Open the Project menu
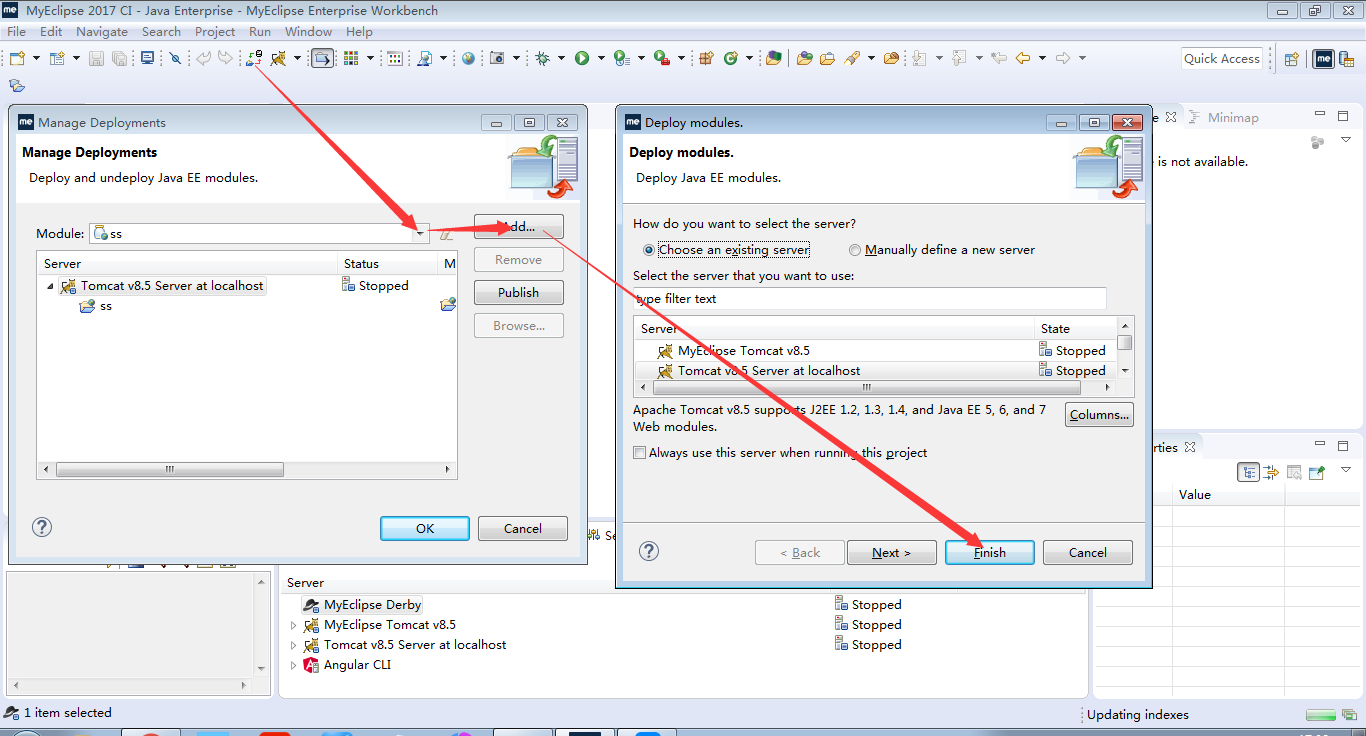The height and width of the screenshot is (736, 1366). pyautogui.click(x=215, y=32)
